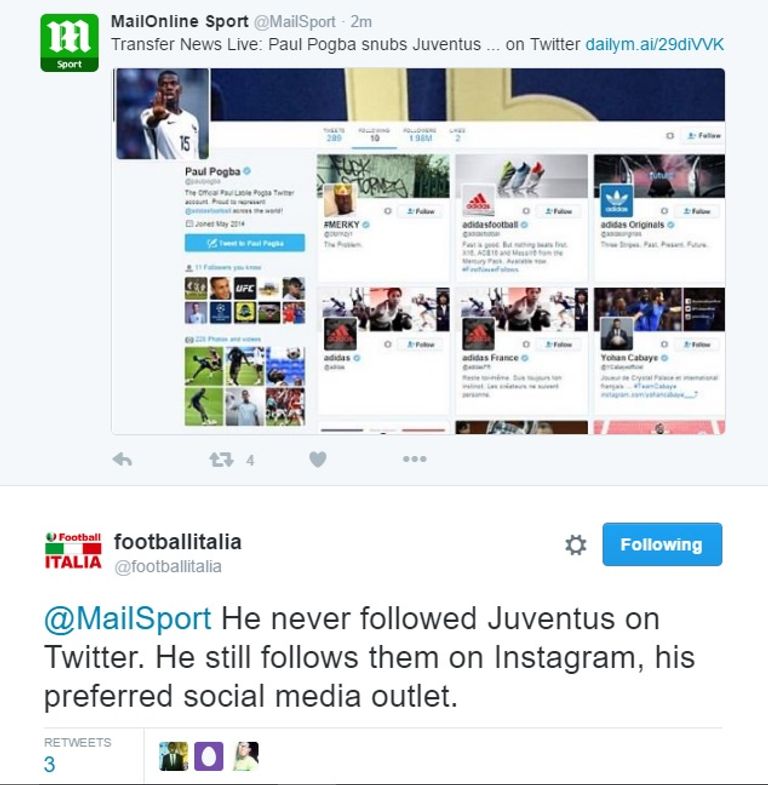Click the retweets count number 3
768x785 pixels.
coord(50,764)
